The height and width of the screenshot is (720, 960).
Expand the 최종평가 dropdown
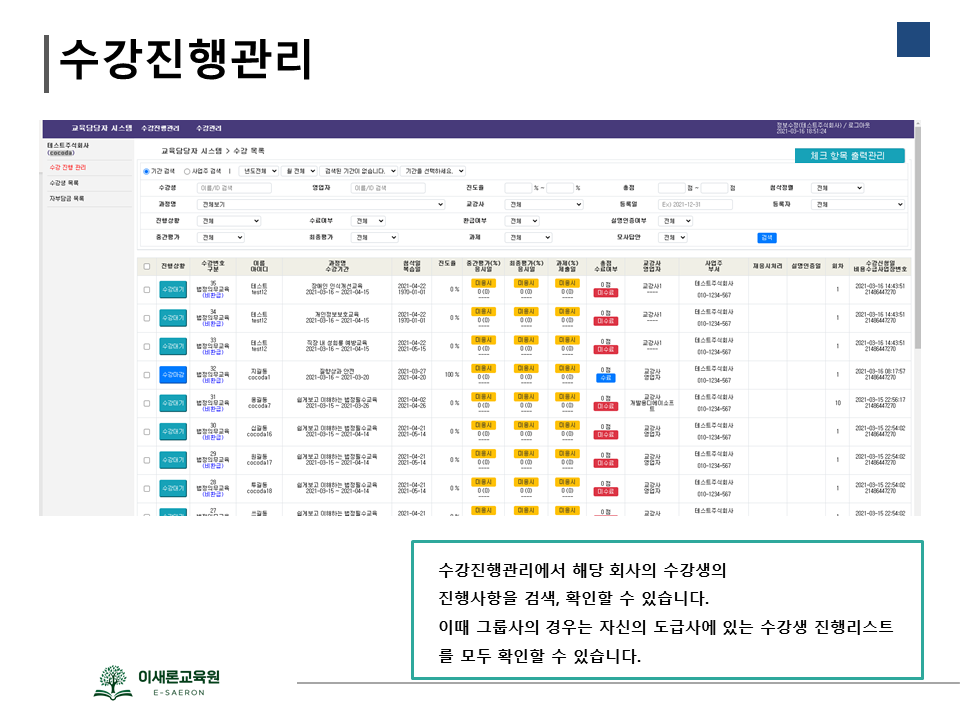click(x=375, y=238)
